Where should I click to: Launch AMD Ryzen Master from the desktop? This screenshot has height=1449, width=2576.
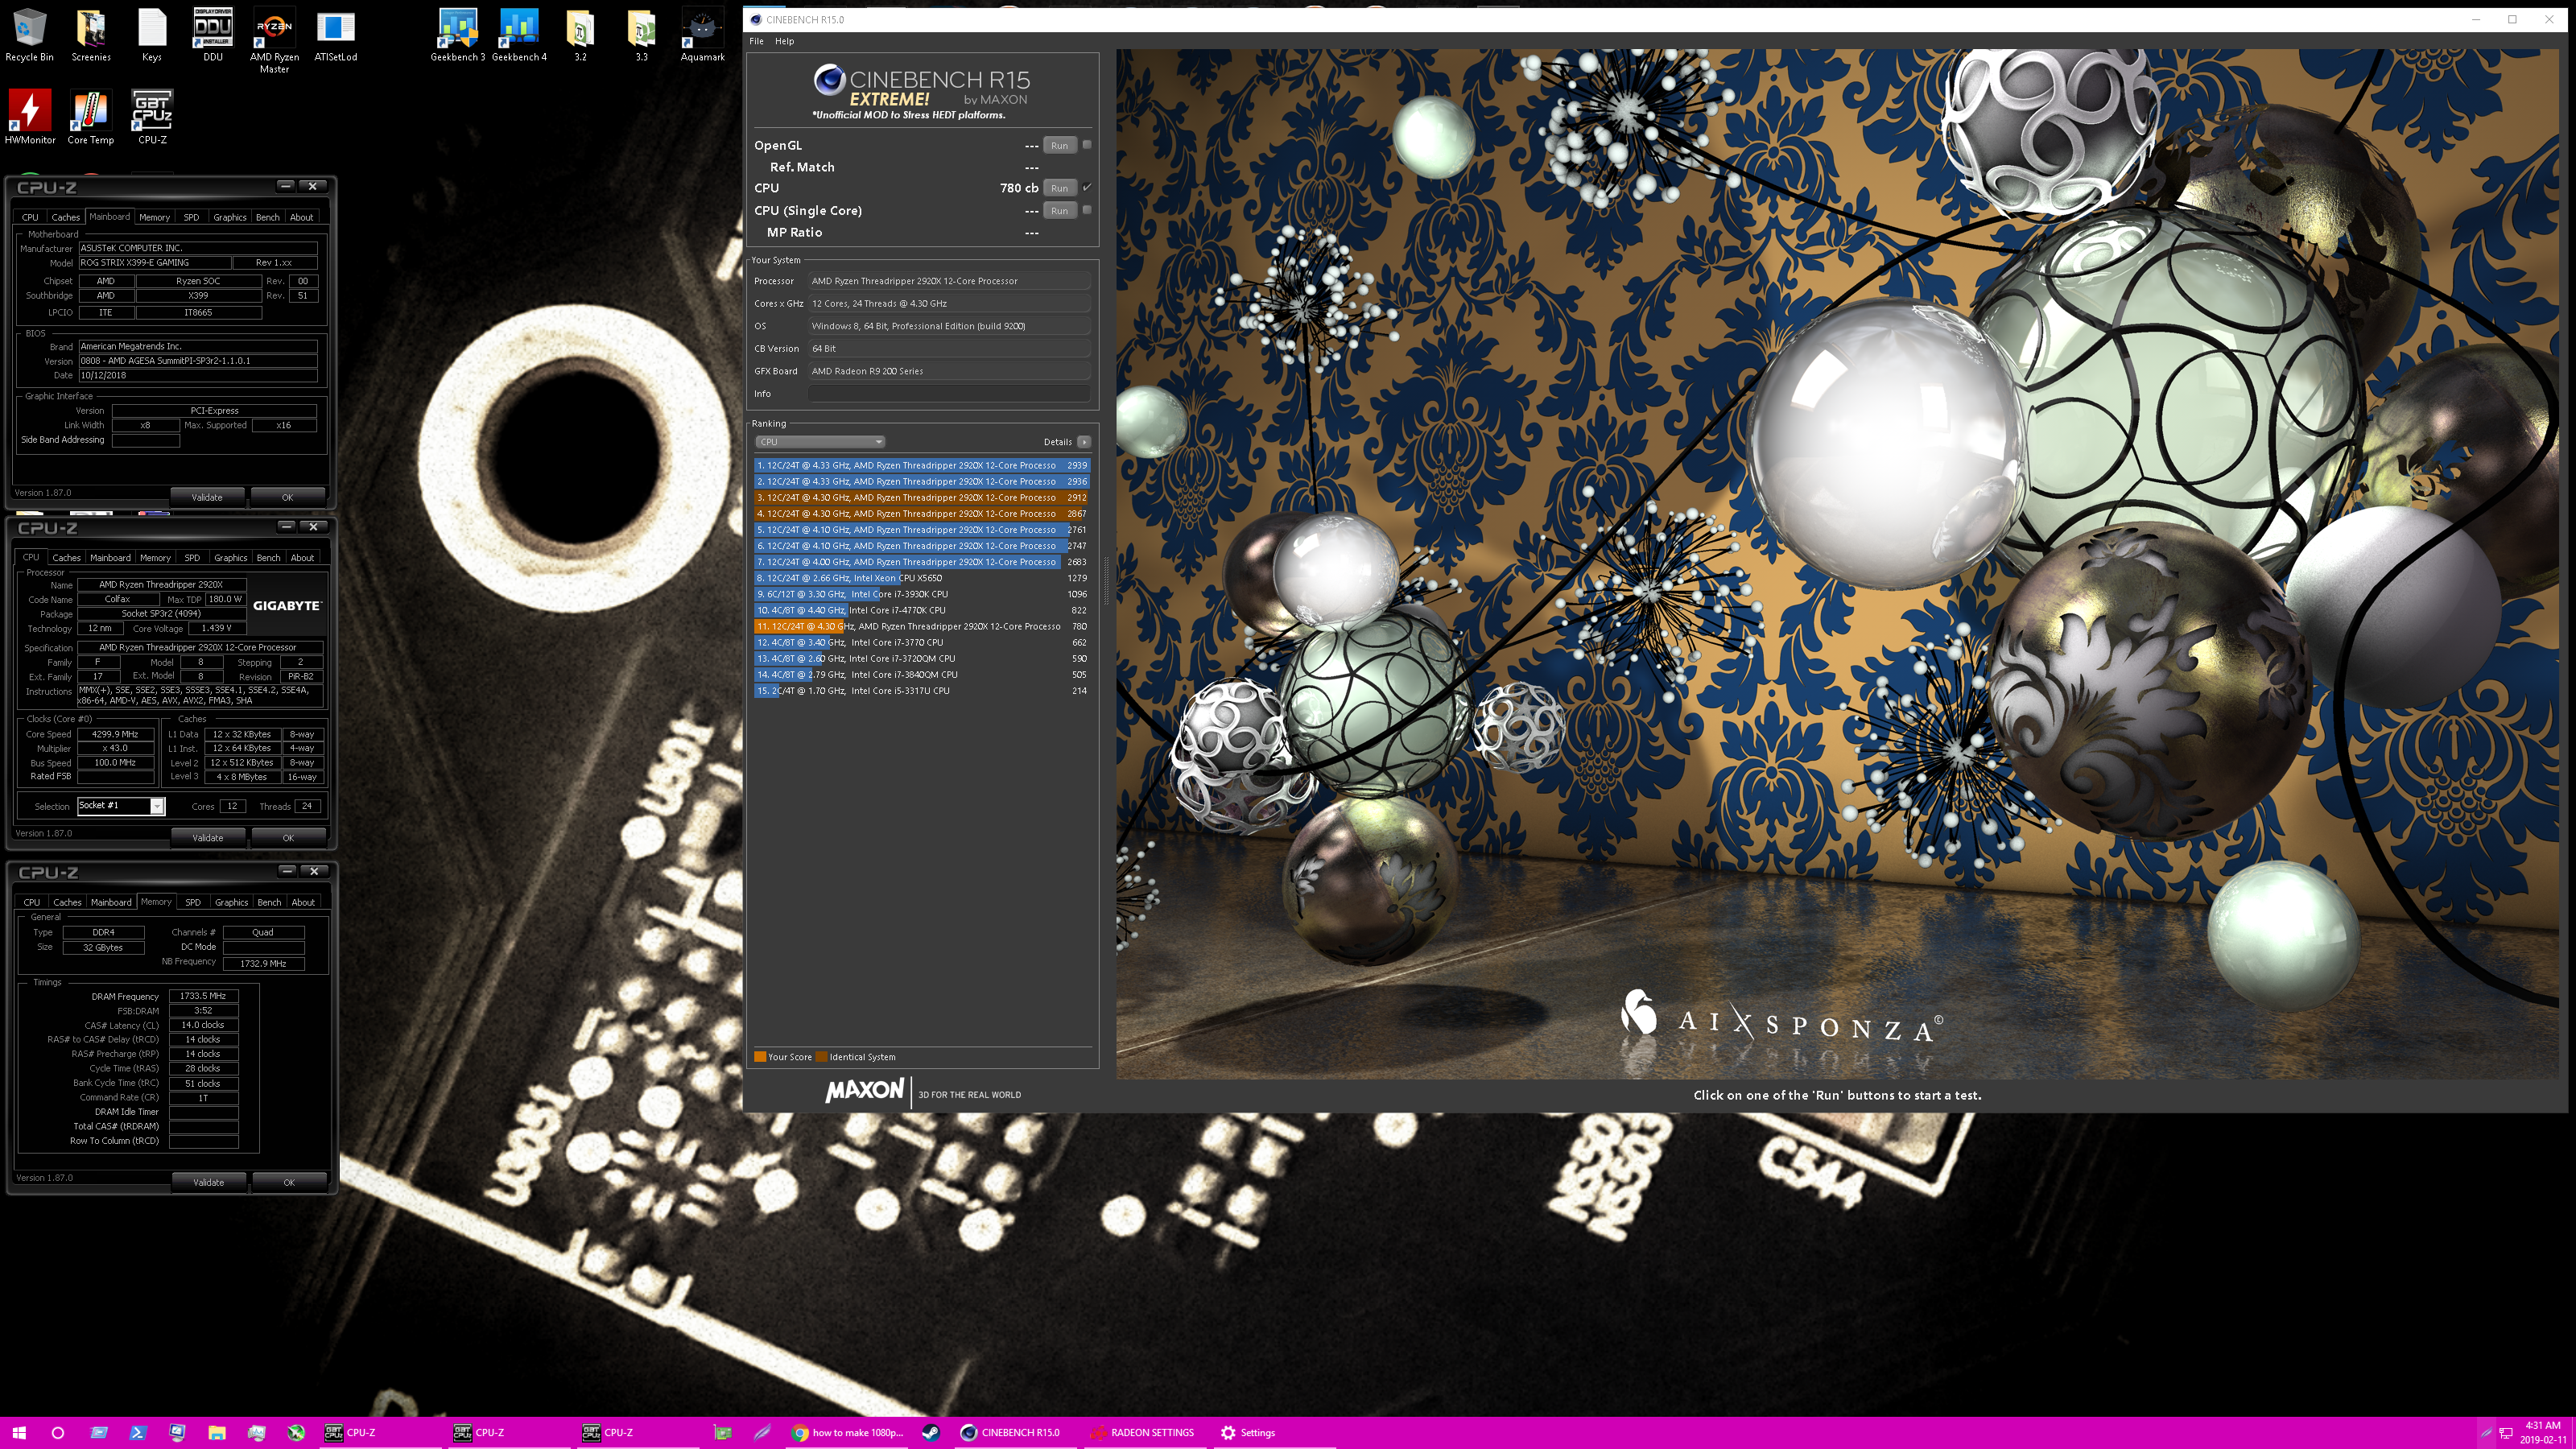[x=274, y=41]
